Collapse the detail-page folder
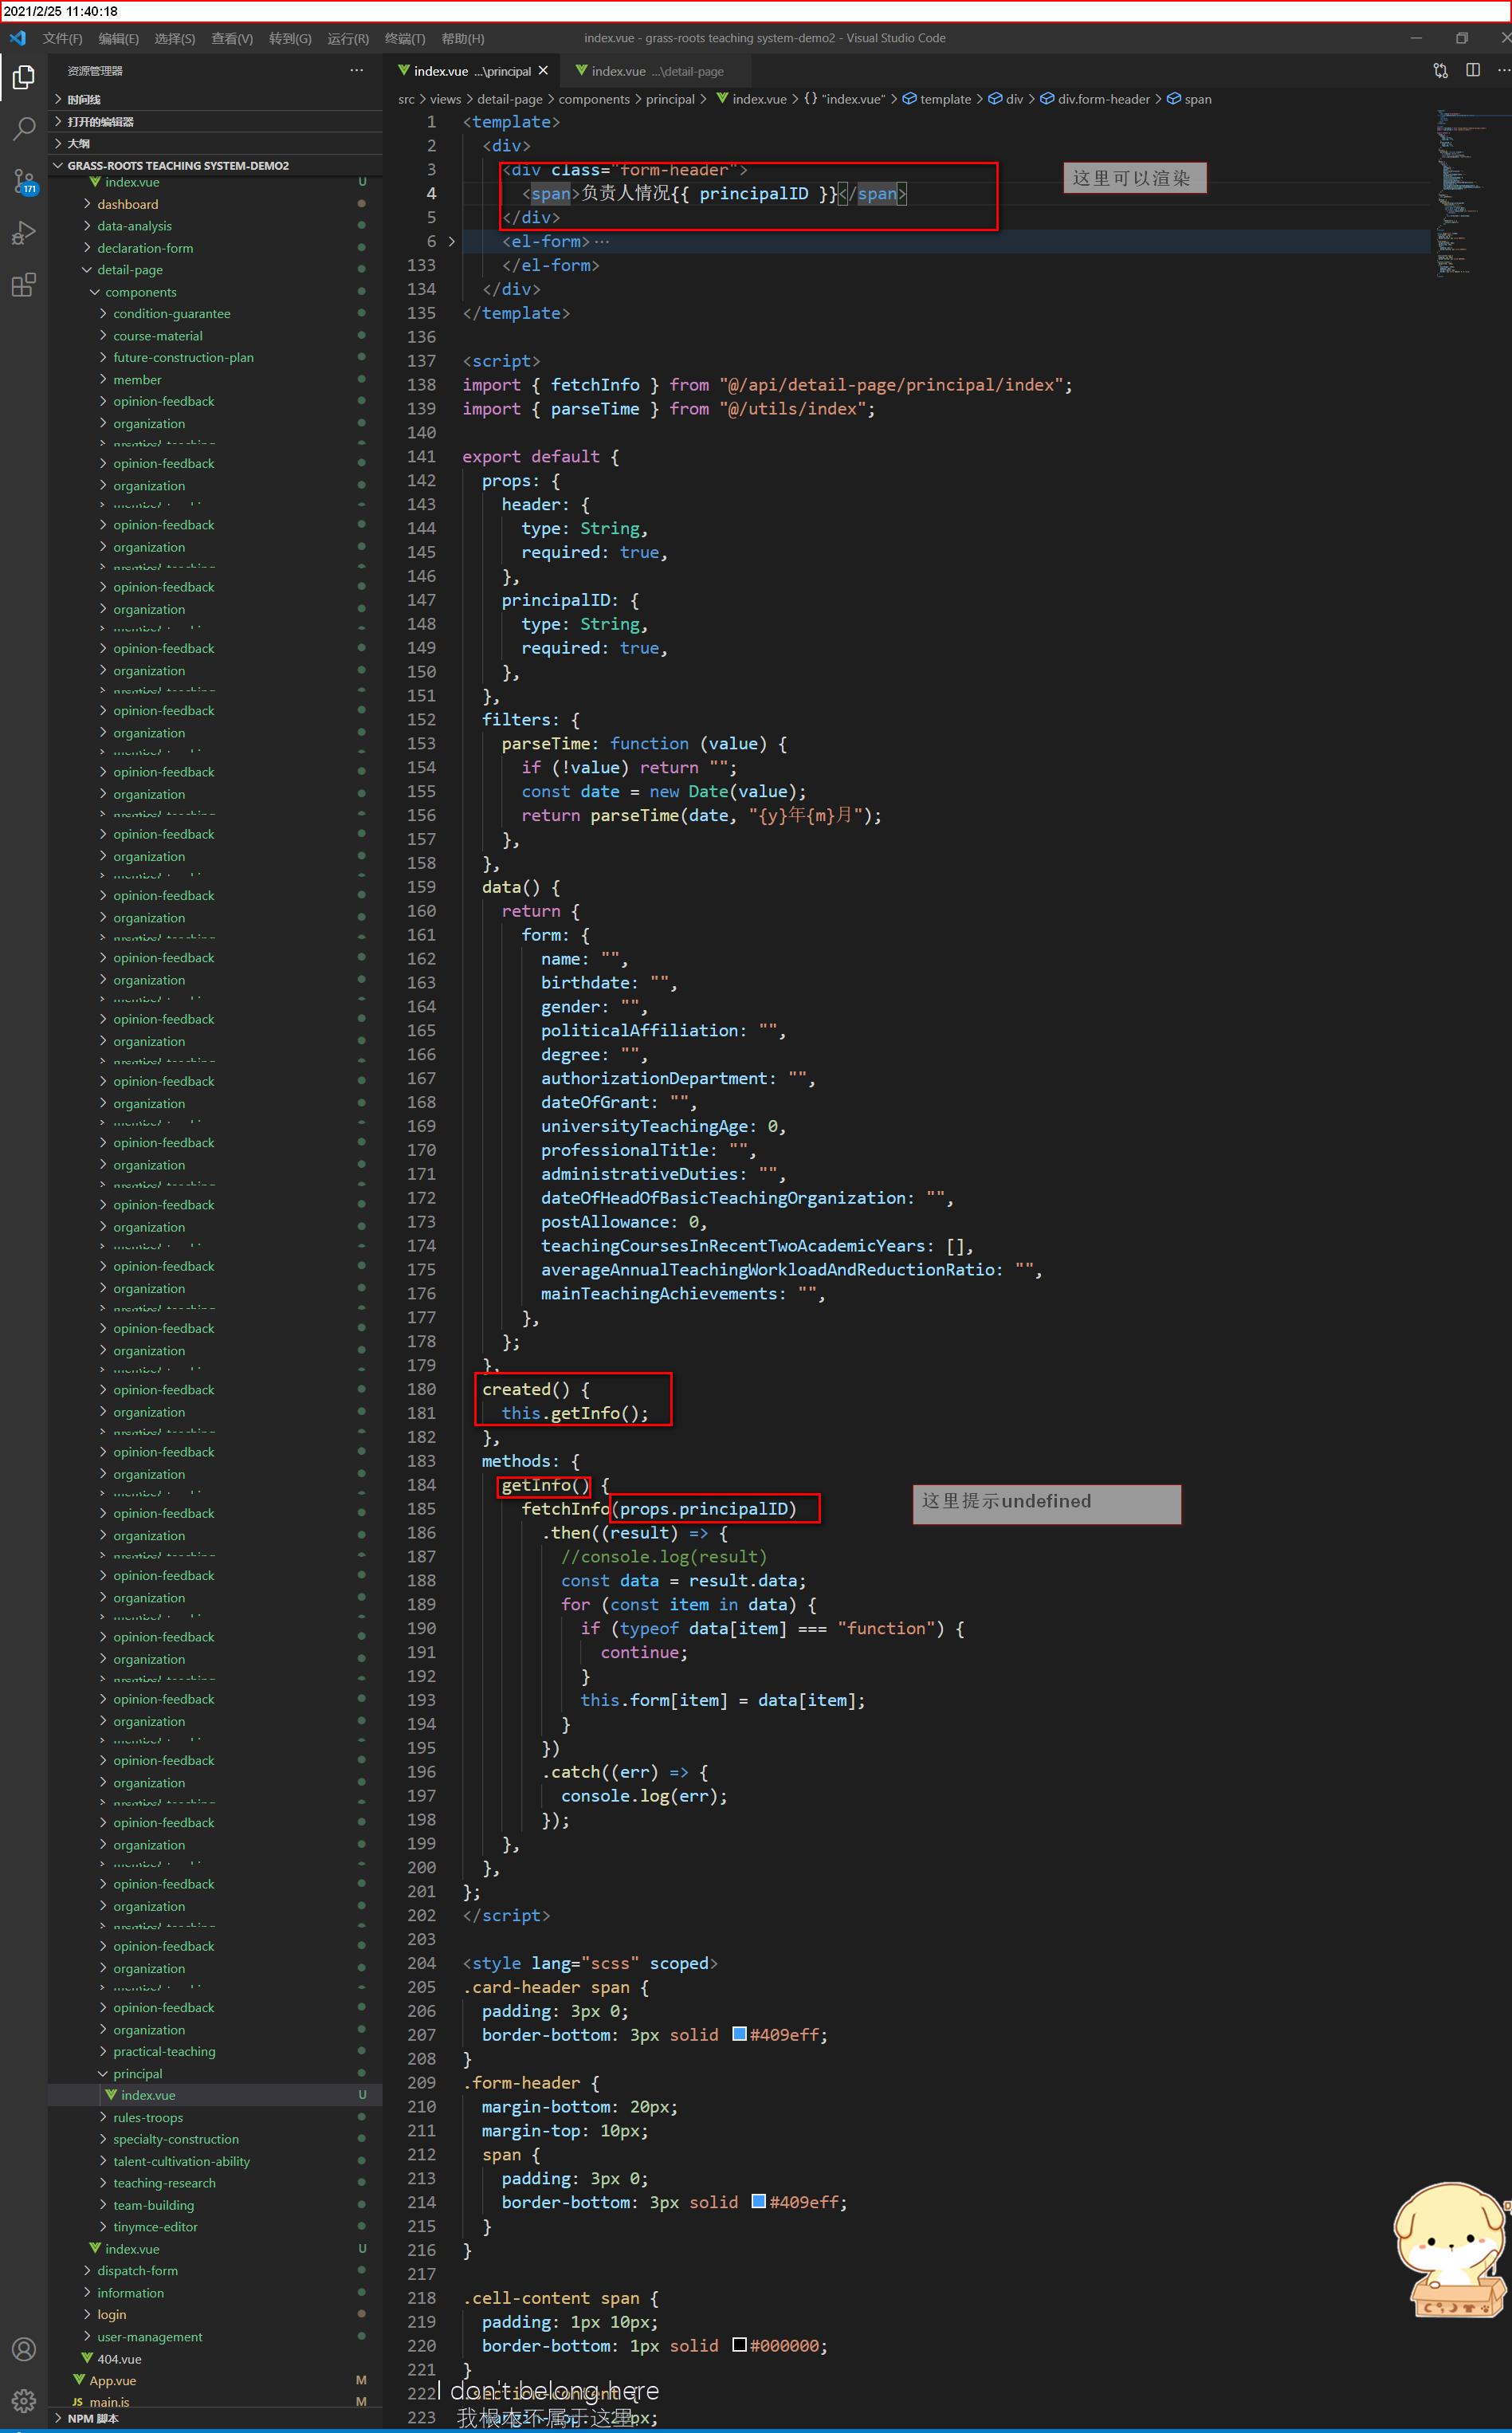The image size is (1512, 2433). [x=215, y=270]
